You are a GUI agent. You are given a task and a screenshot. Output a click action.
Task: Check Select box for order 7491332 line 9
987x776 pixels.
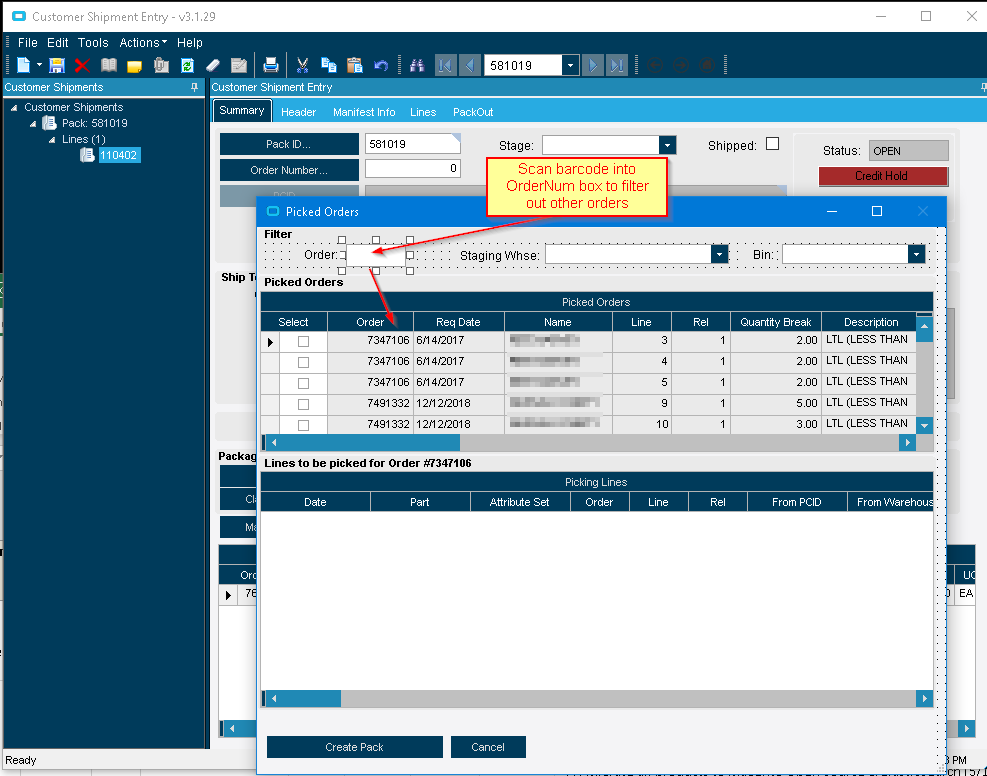pos(303,404)
